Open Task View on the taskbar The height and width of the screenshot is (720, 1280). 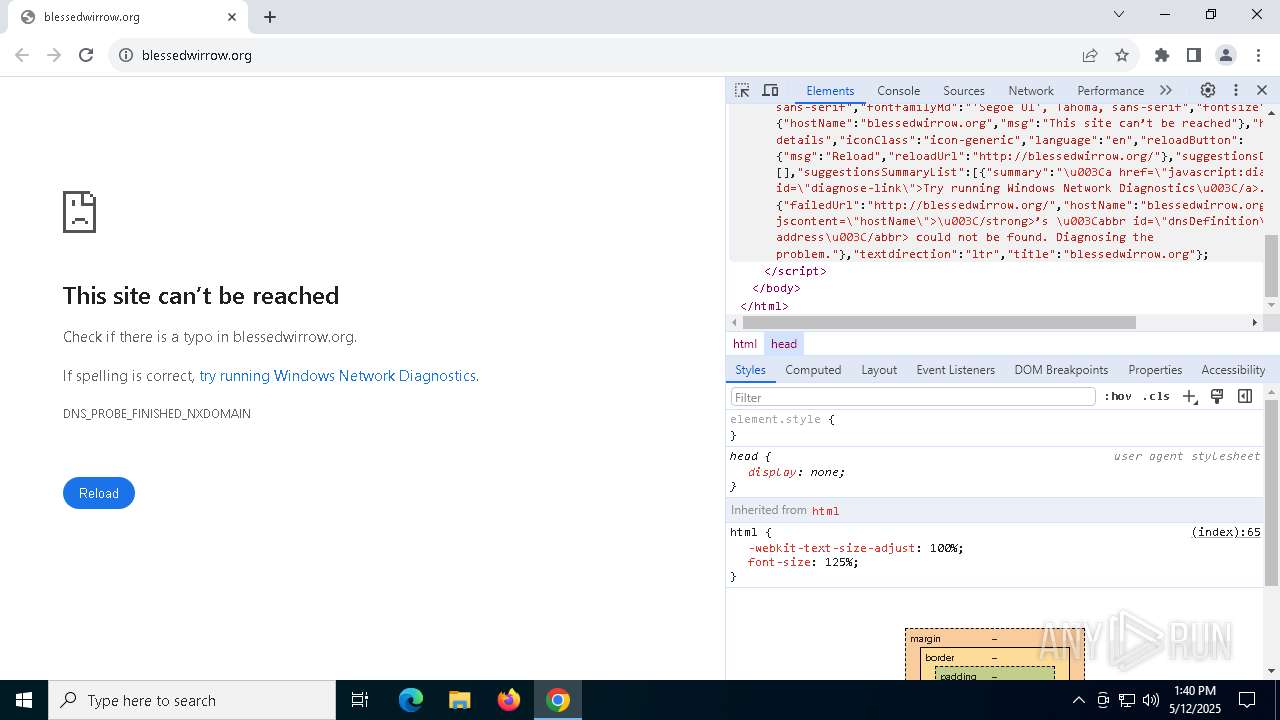point(360,700)
